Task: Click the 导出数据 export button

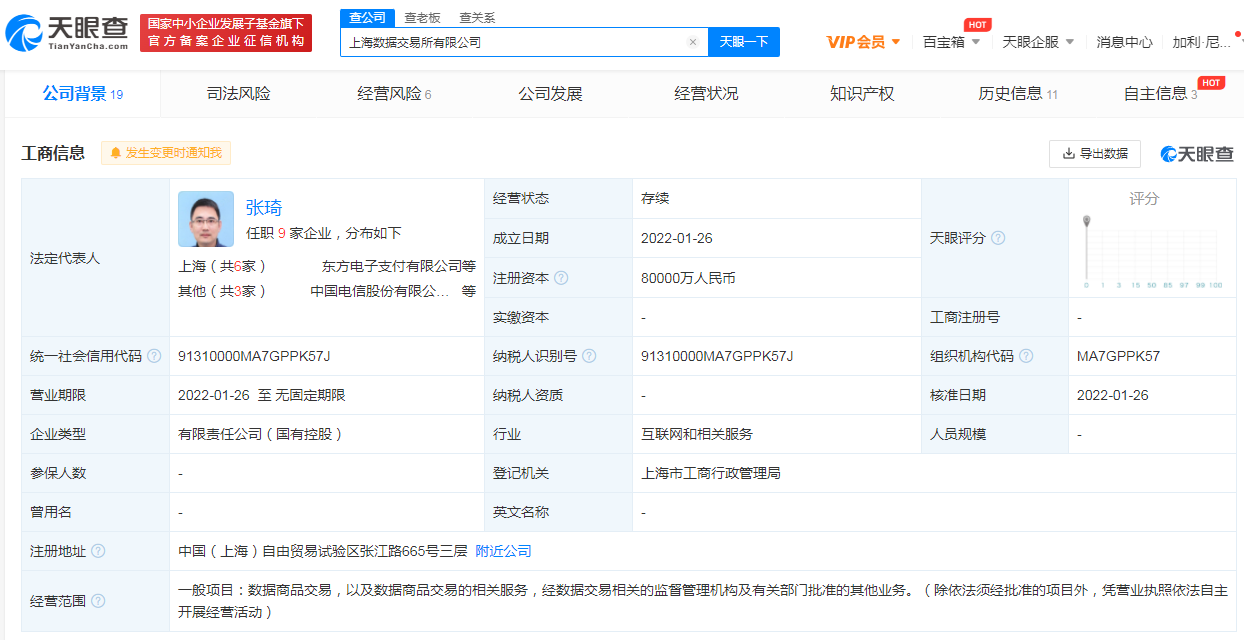Action: point(1095,153)
